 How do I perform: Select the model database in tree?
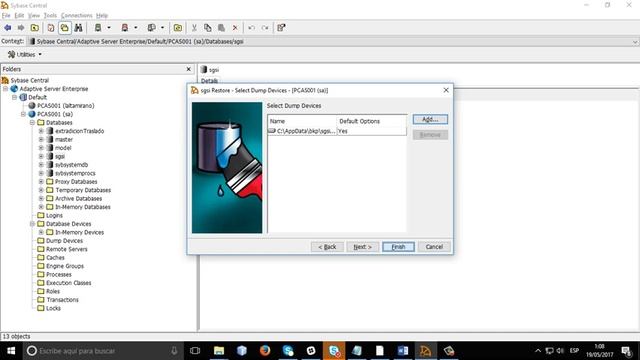click(x=63, y=148)
